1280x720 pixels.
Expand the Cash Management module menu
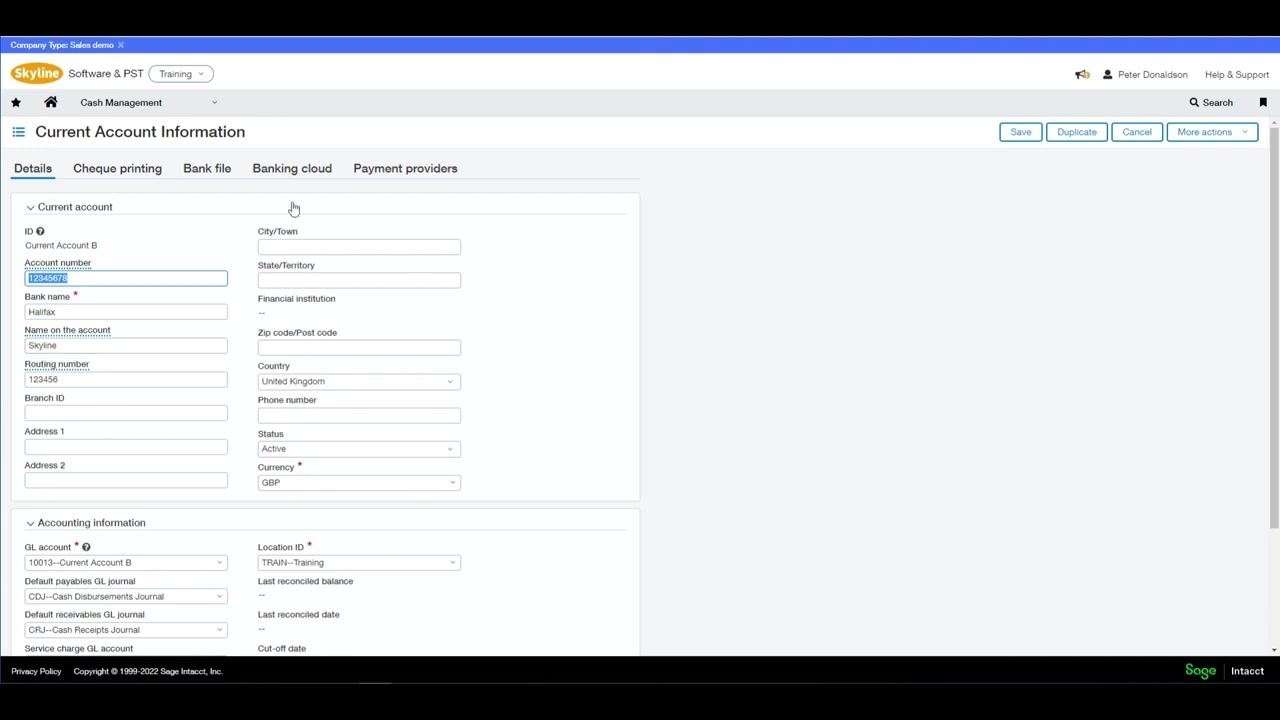(x=148, y=102)
